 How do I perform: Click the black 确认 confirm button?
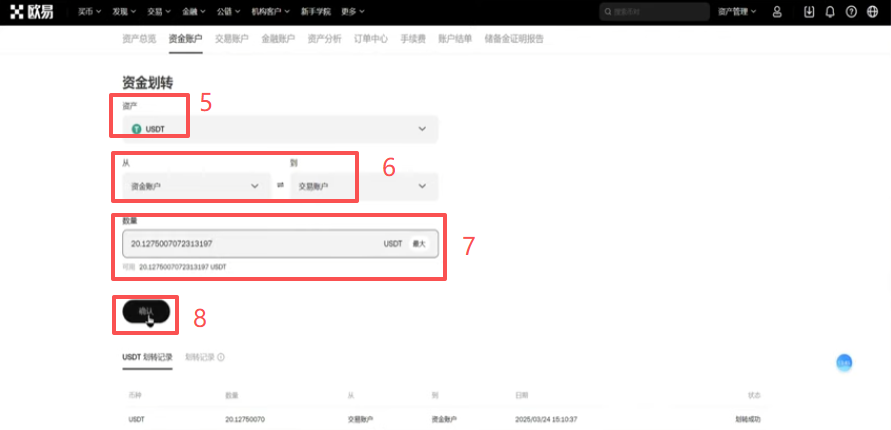[146, 311]
